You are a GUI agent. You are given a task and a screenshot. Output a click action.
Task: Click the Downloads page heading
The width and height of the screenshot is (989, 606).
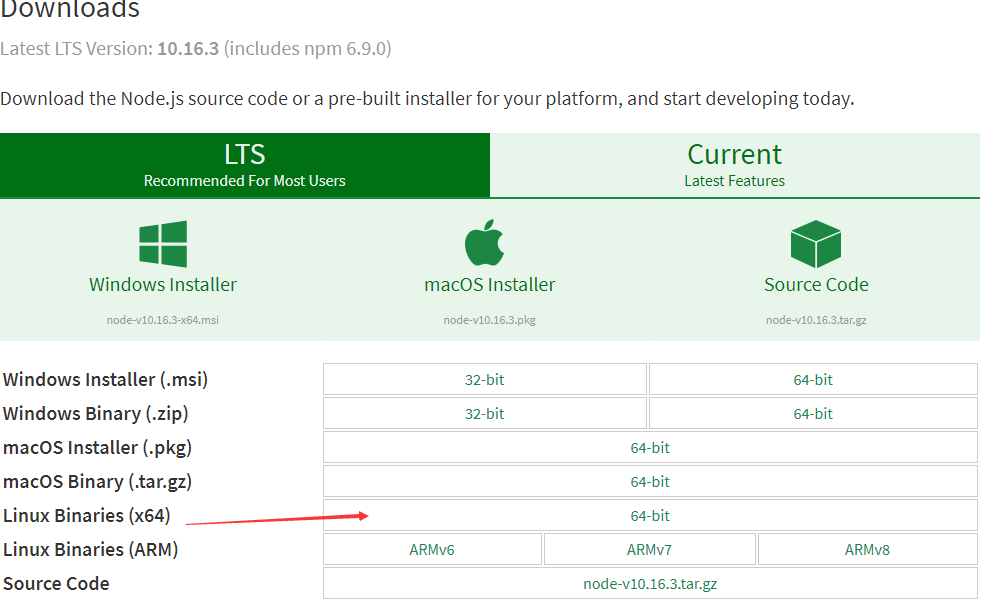pyautogui.click(x=70, y=9)
